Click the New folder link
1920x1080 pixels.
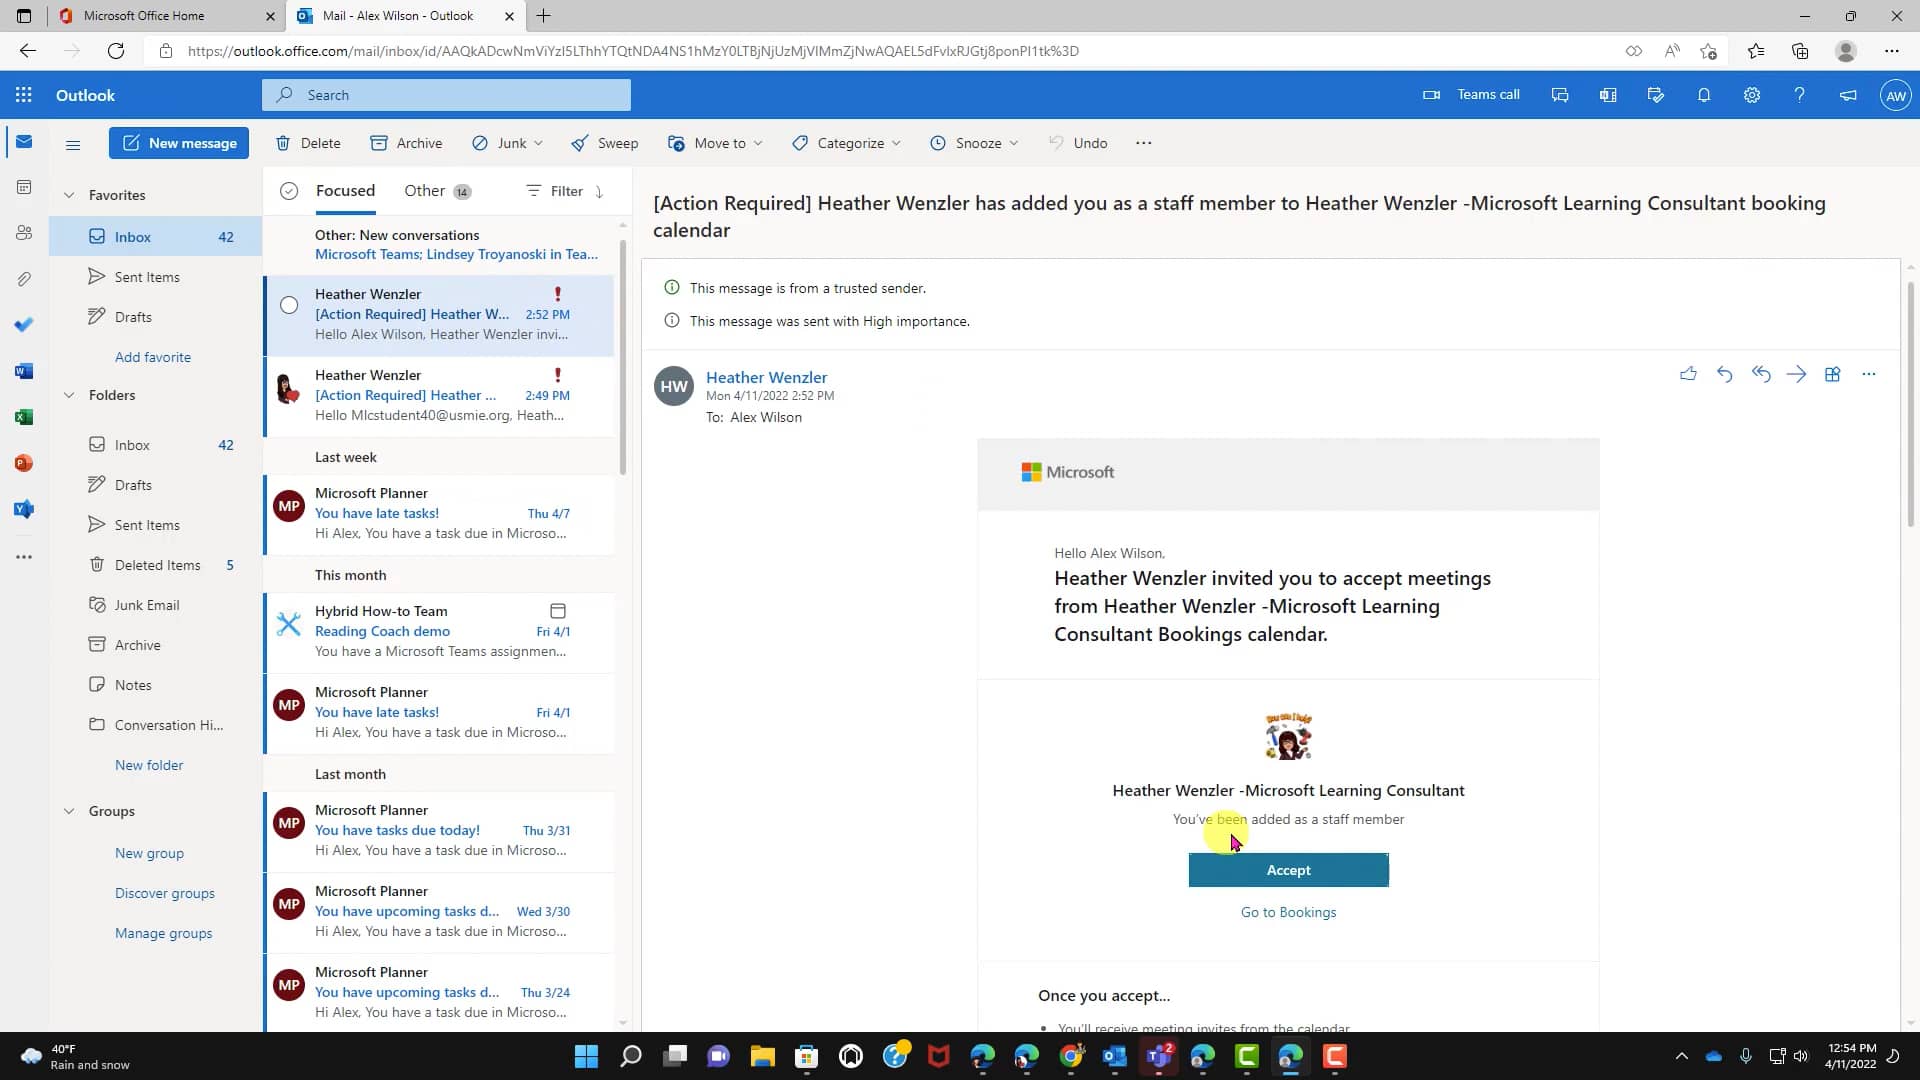click(149, 765)
